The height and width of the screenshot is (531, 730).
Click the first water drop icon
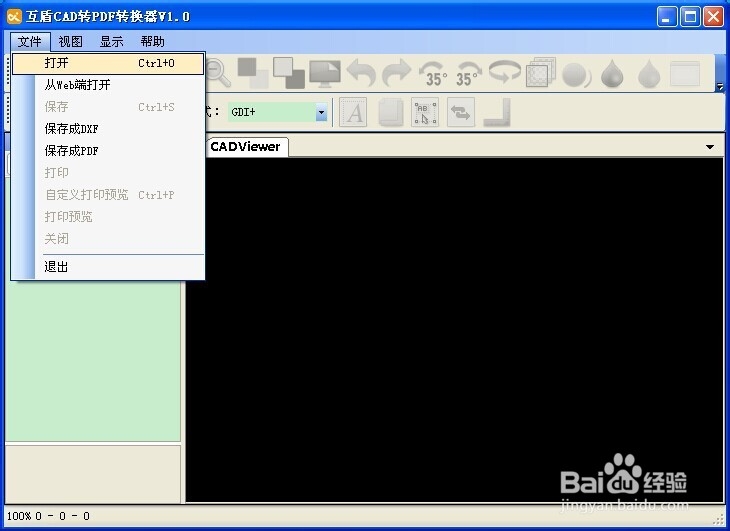pyautogui.click(x=612, y=74)
